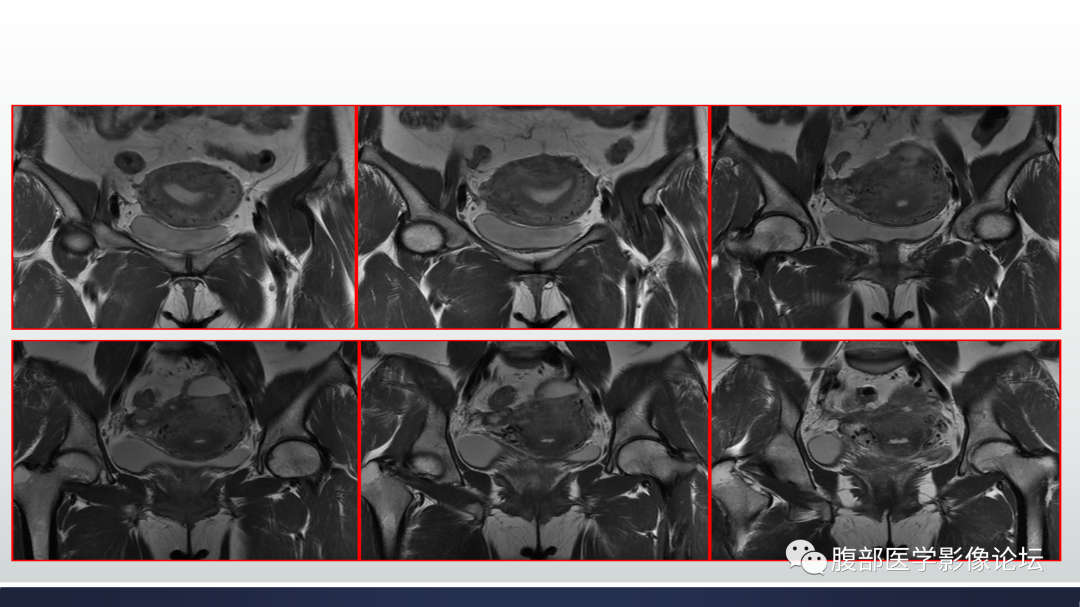Select the bottom-left pelvic MRI image
The height and width of the screenshot is (607, 1080).
[x=185, y=450]
